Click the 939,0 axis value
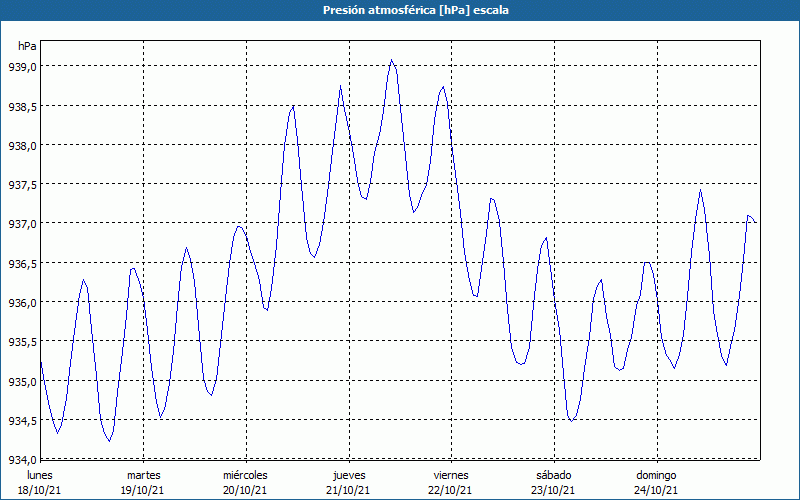800x500 pixels. [22, 67]
